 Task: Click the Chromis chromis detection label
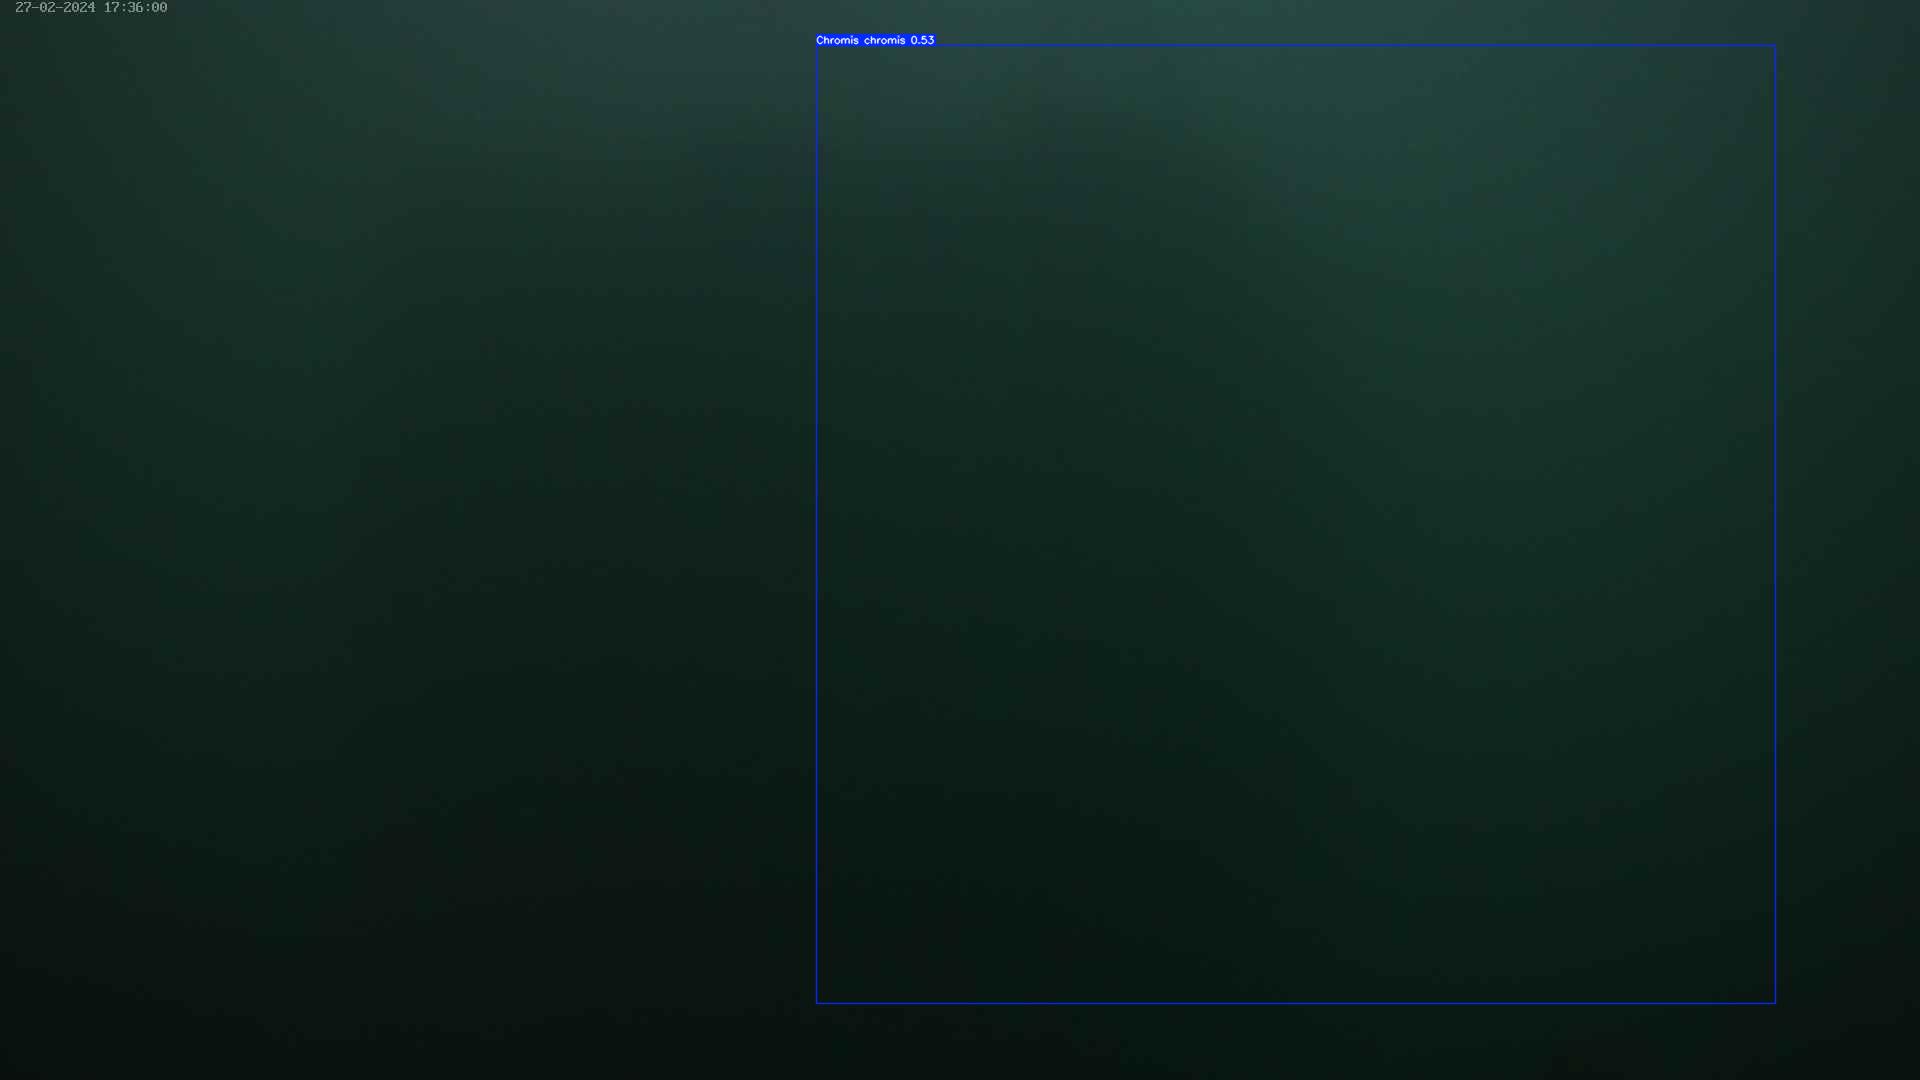[875, 40]
